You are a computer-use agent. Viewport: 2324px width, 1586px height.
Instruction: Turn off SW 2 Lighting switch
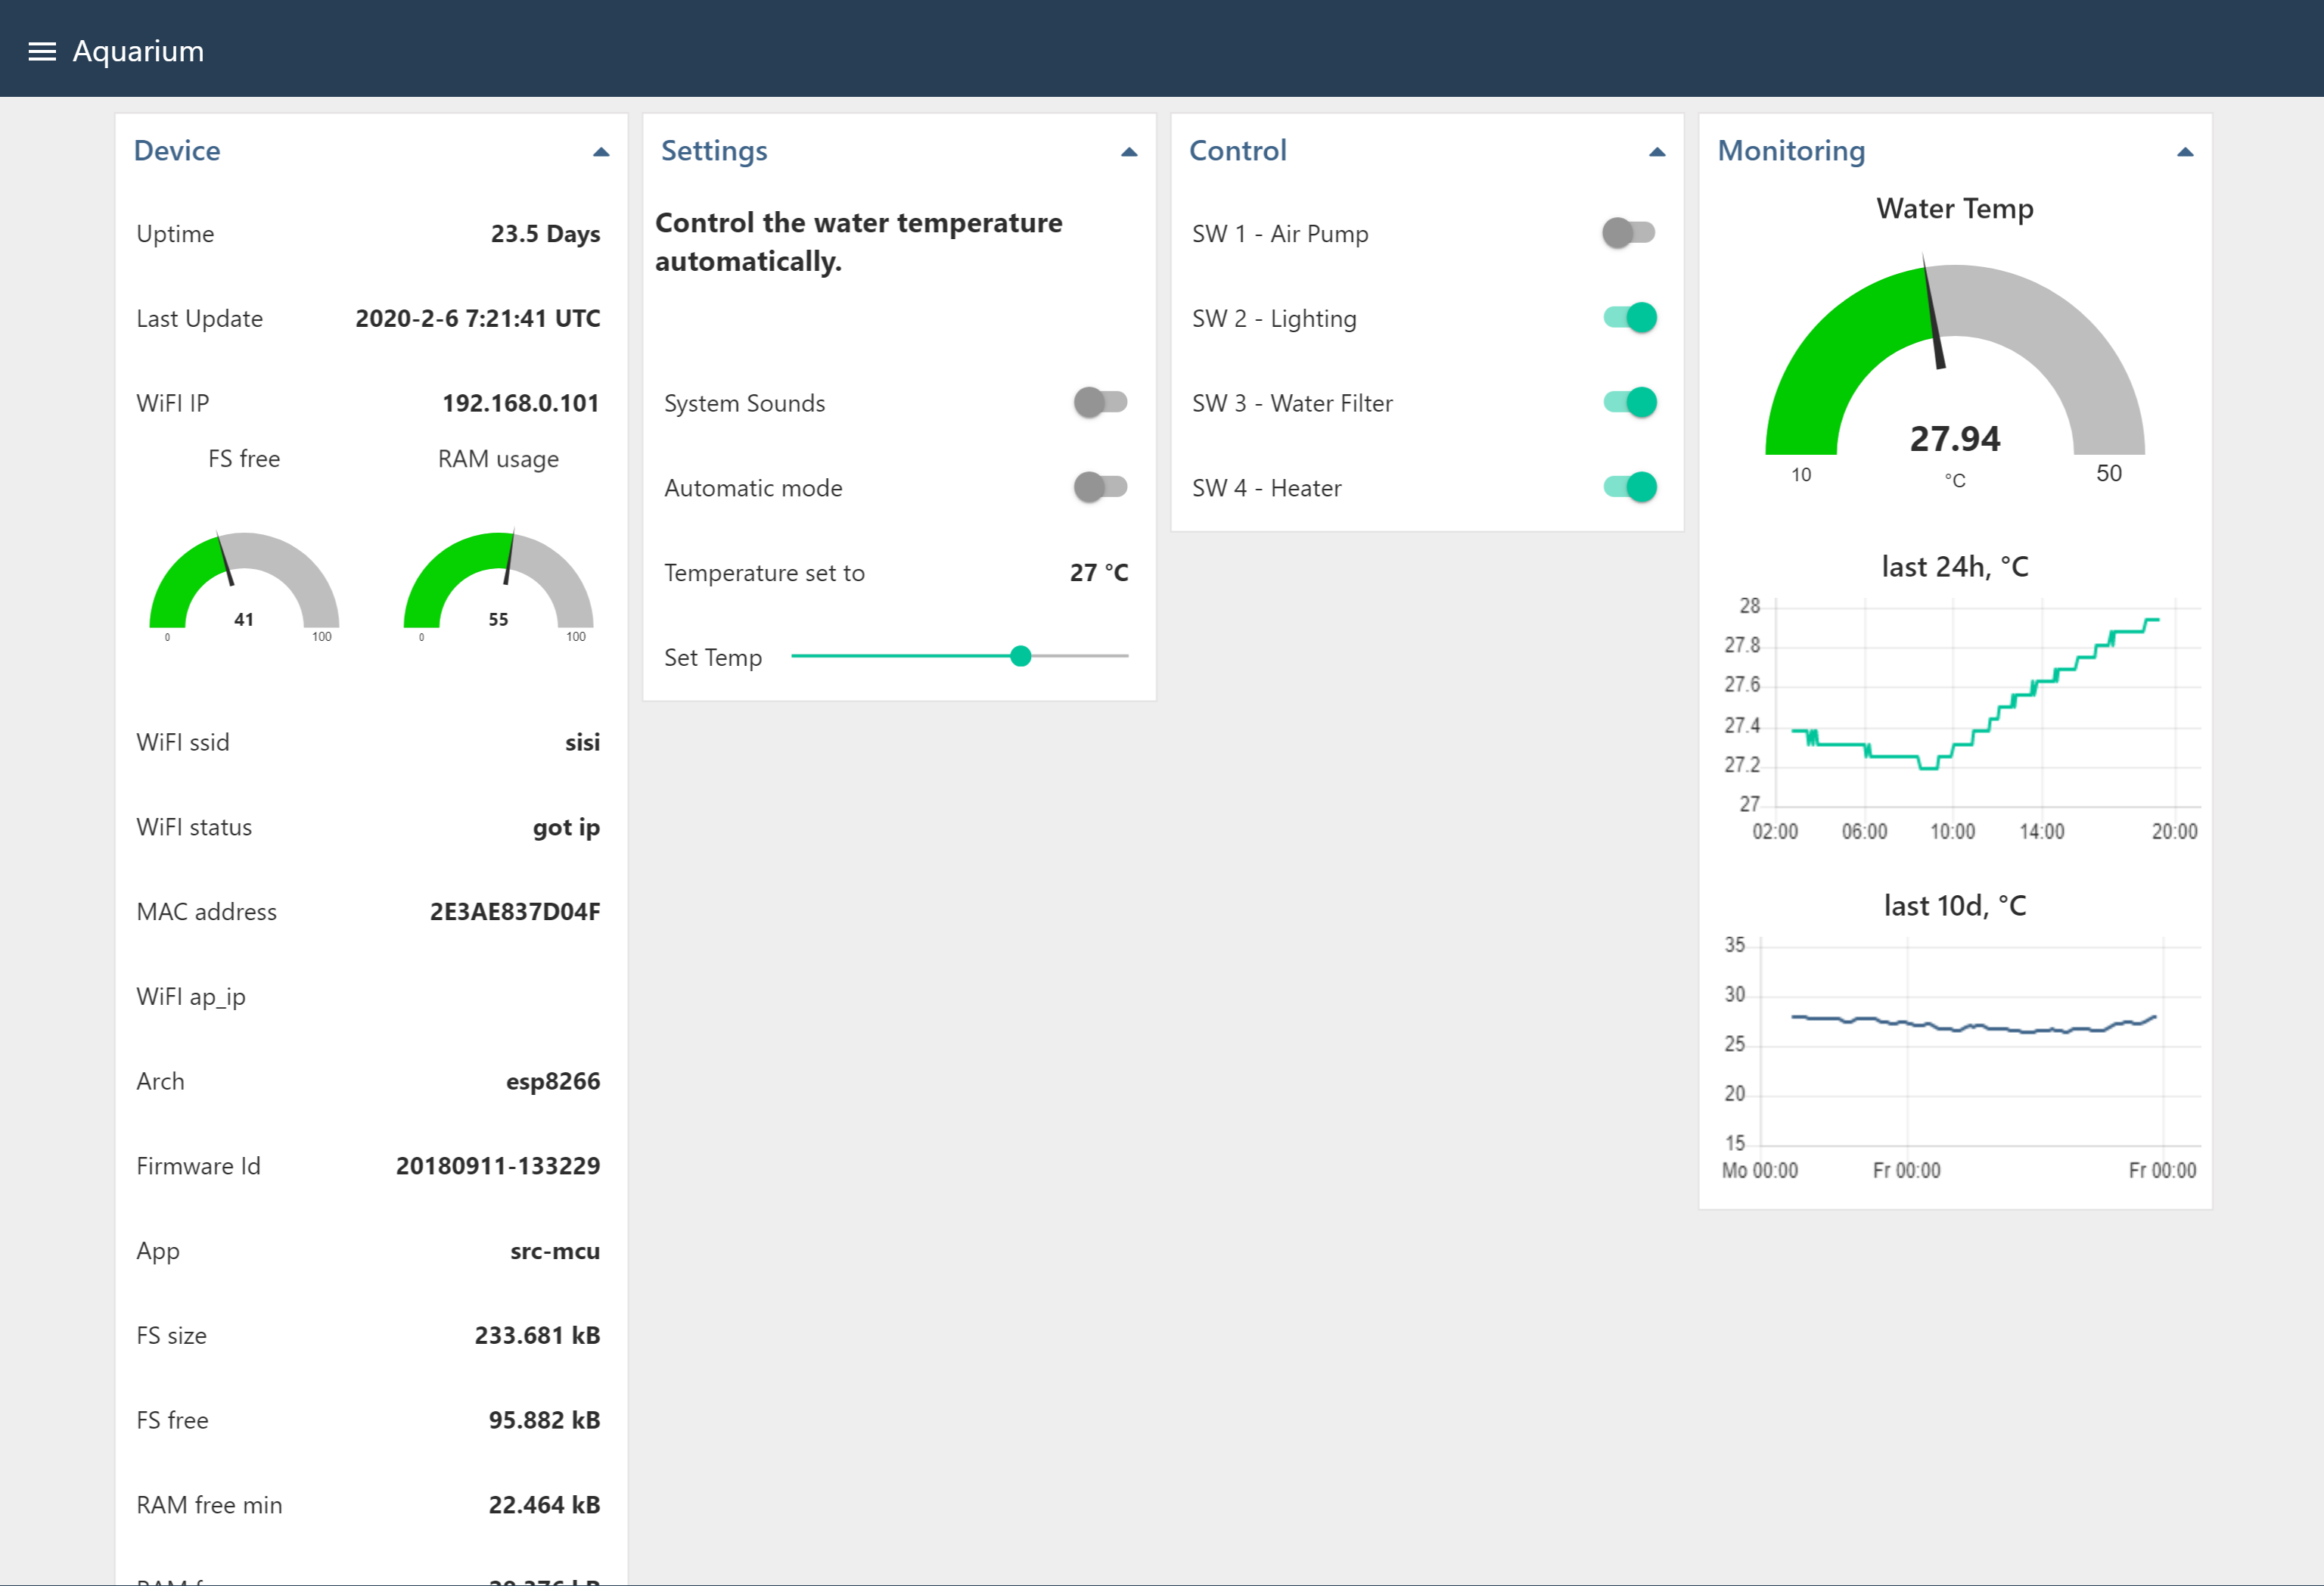1631,318
